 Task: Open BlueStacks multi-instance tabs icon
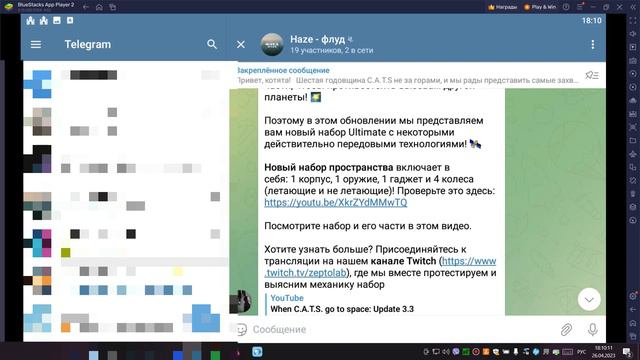coord(113,7)
